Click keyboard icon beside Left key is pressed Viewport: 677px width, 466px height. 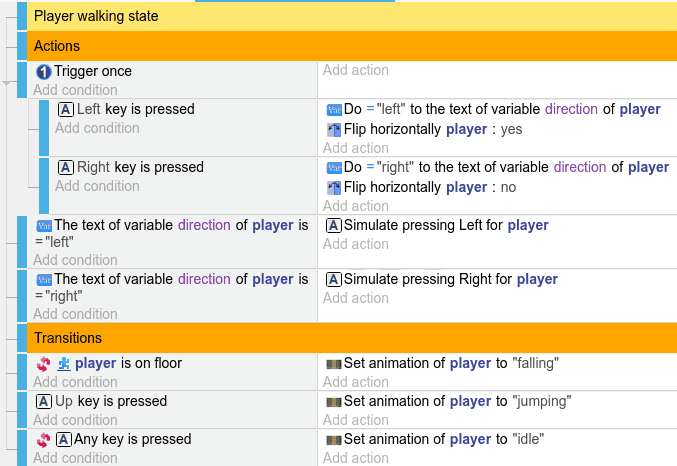[x=66, y=110]
